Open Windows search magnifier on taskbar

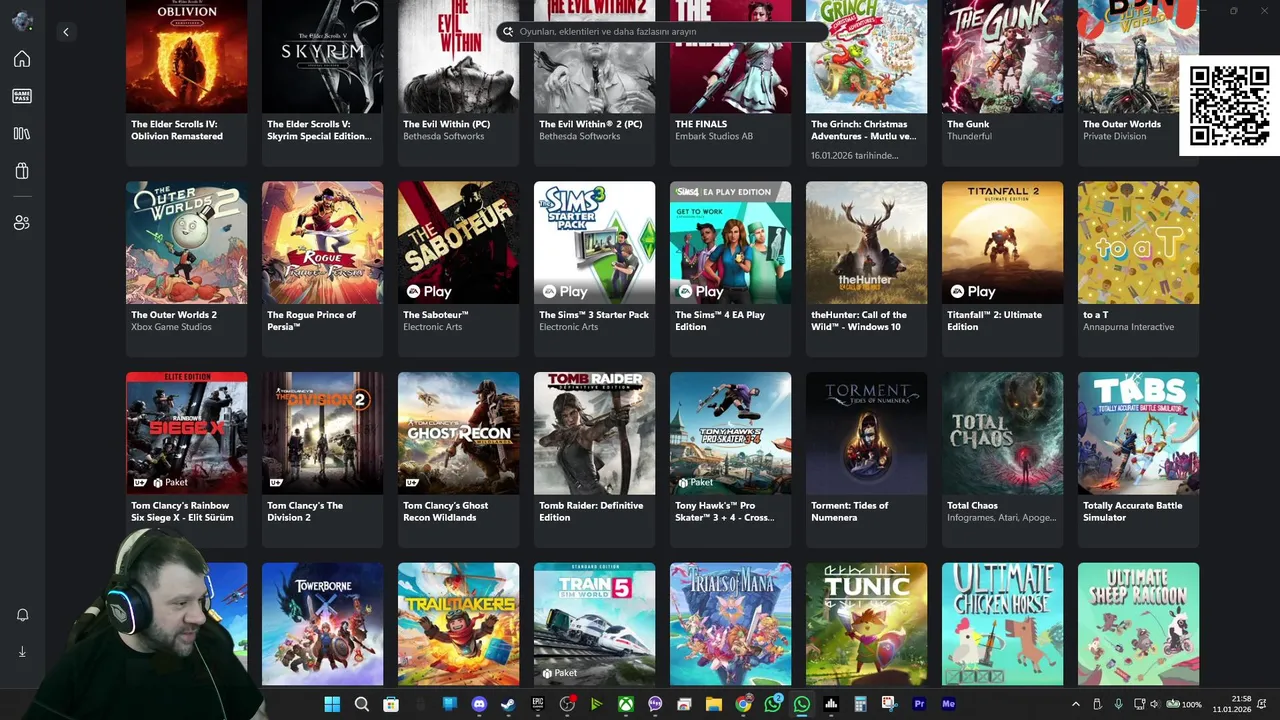[x=362, y=704]
